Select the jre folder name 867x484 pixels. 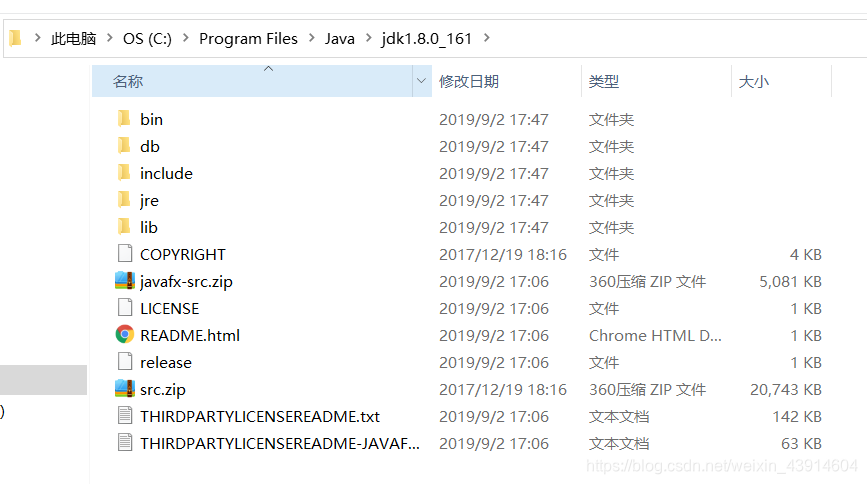click(149, 201)
